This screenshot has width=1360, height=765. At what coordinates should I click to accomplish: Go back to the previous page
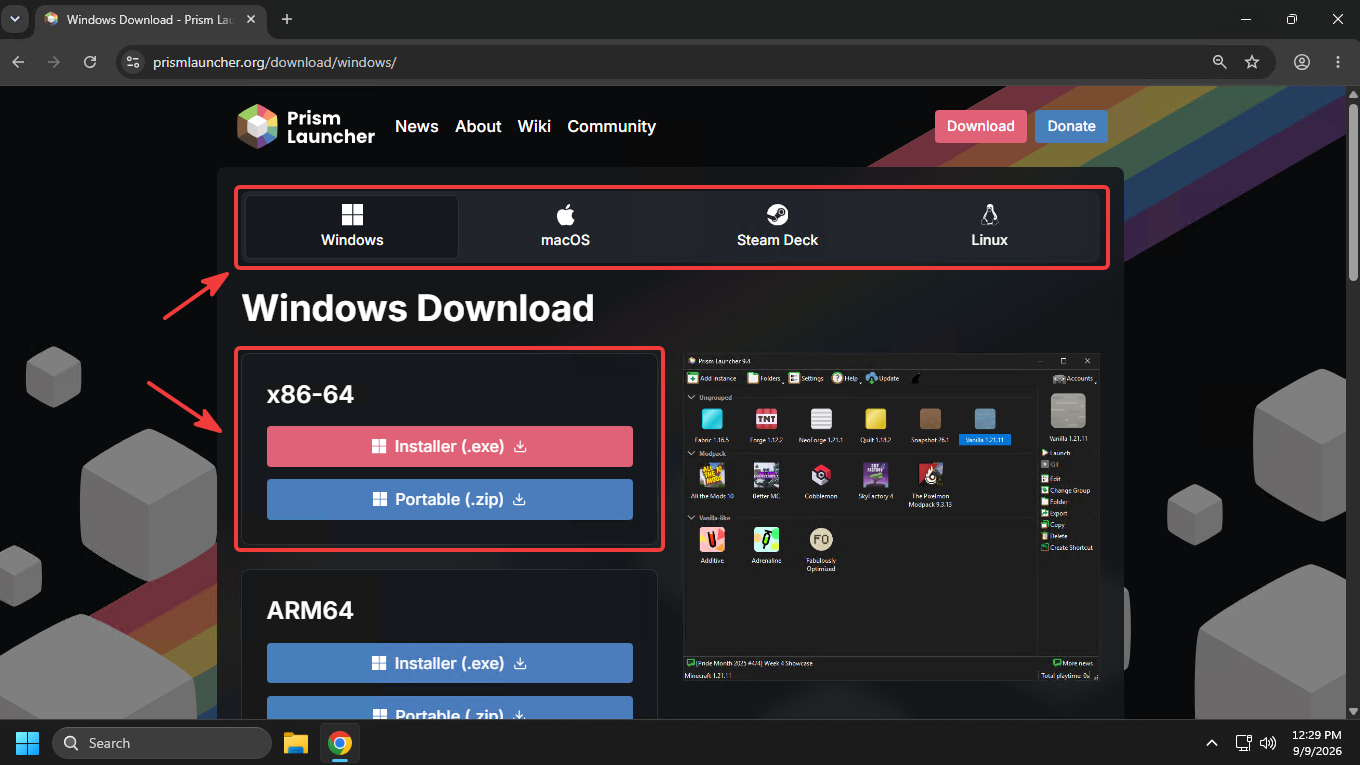pos(18,62)
